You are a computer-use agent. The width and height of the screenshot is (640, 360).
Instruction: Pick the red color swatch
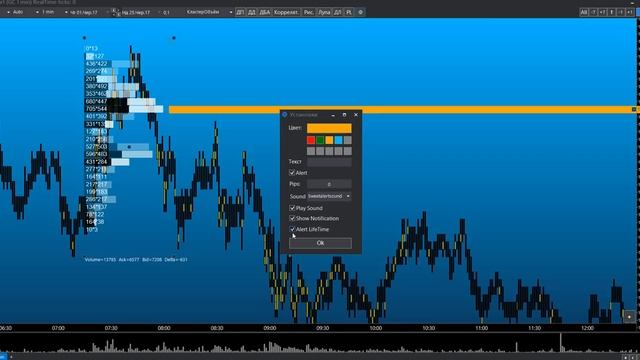[x=311, y=140]
